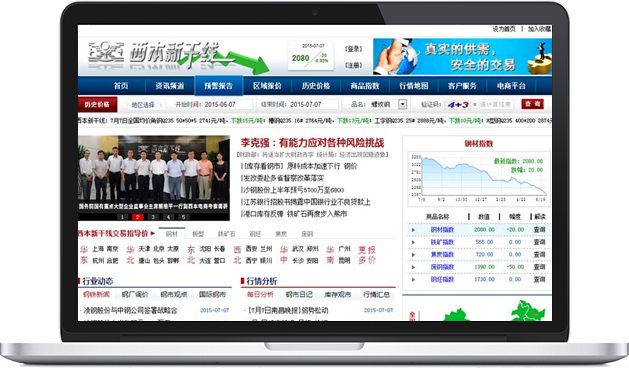Expand the 钢材指数 row arrow
The width and height of the screenshot is (629, 368).
(413, 230)
